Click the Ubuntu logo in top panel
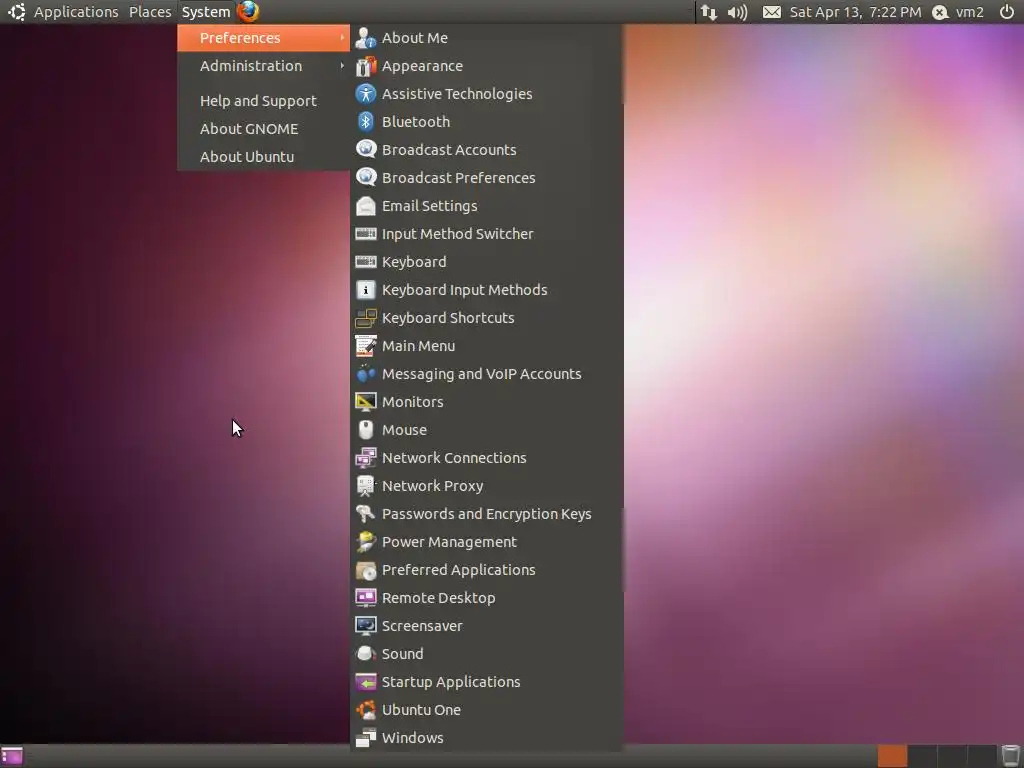 tap(16, 12)
